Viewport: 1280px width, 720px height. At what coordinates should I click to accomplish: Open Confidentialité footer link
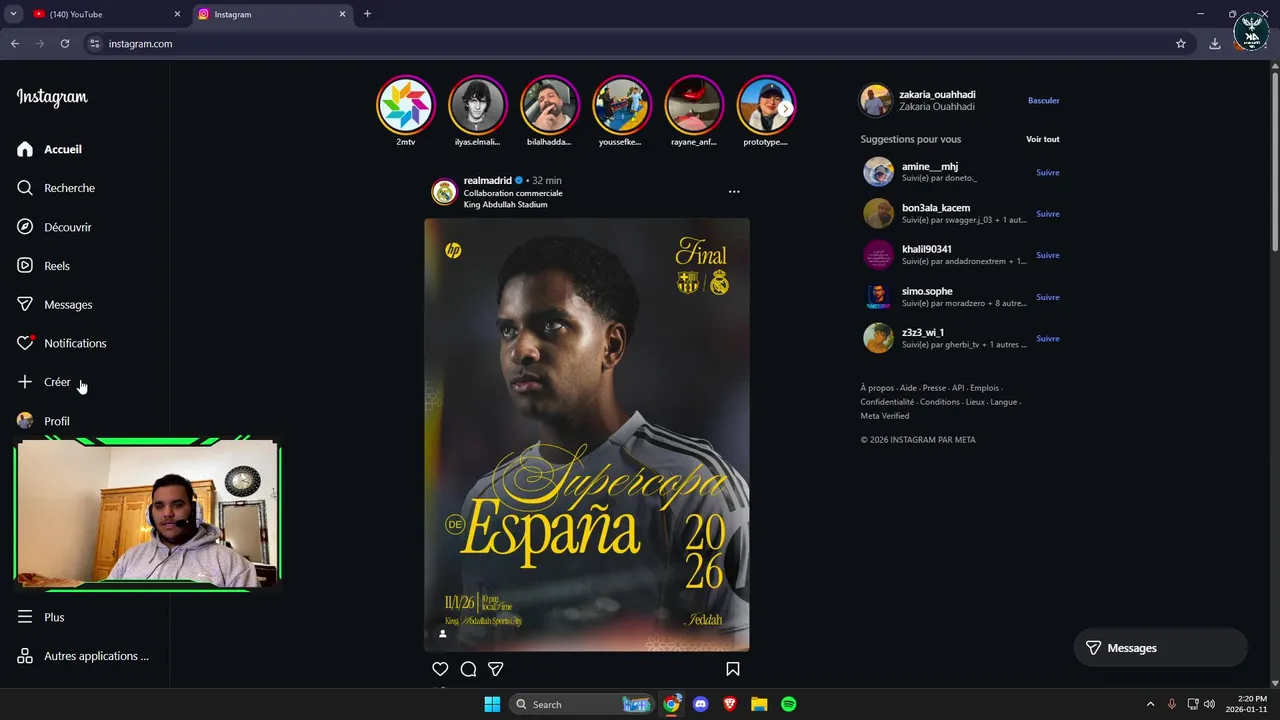coord(887,402)
